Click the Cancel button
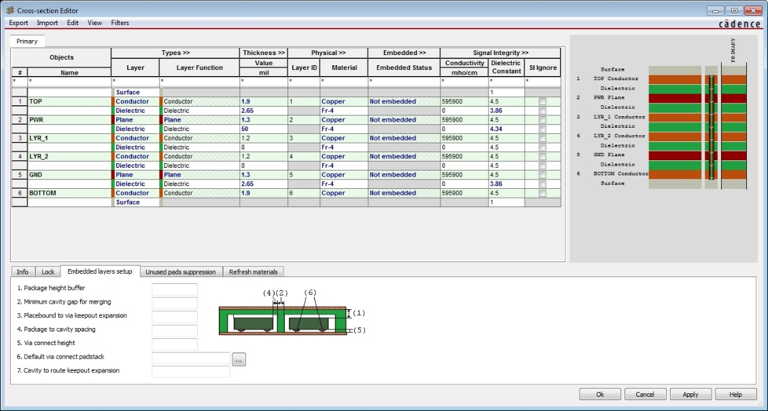 pyautogui.click(x=645, y=394)
